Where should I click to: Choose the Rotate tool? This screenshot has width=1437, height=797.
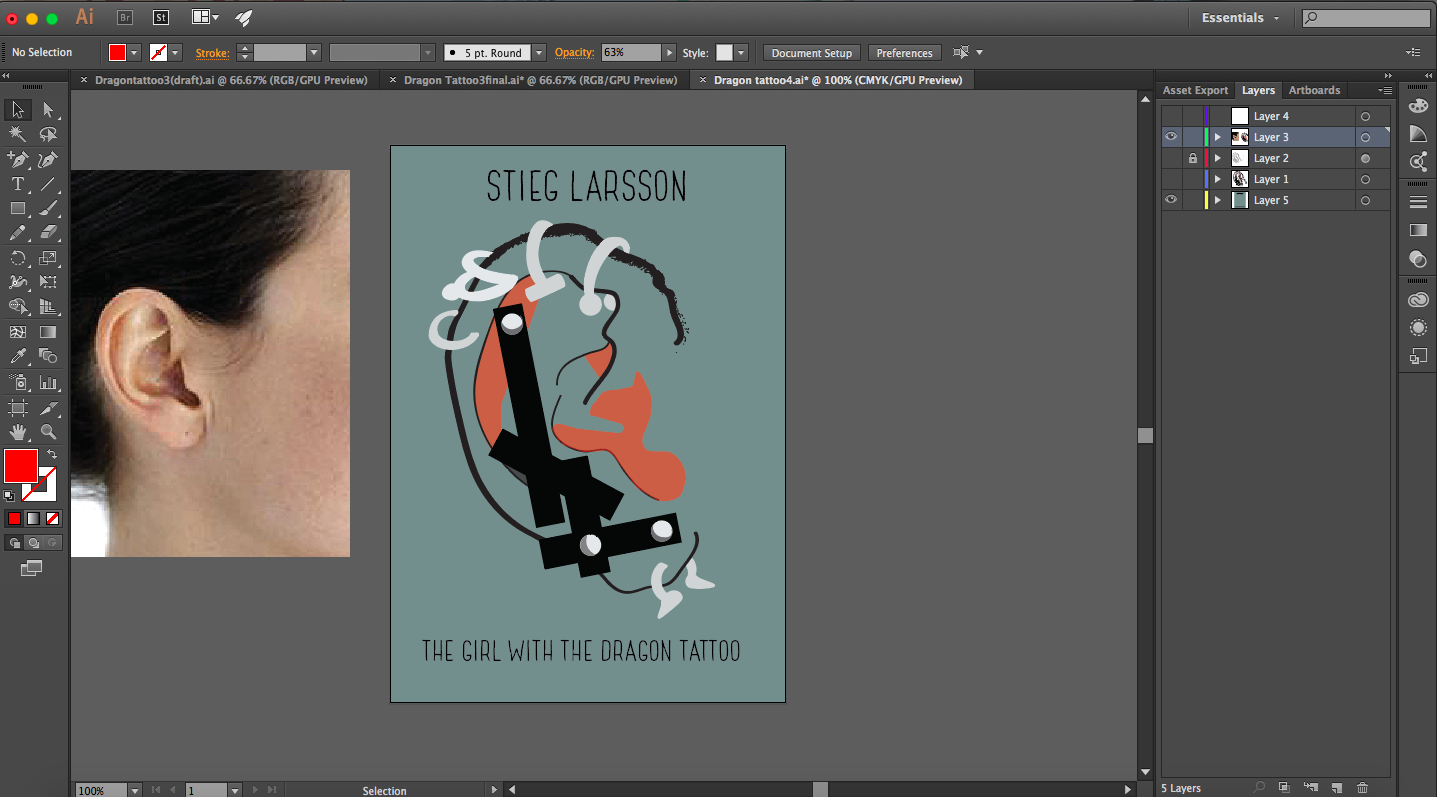tap(18, 258)
